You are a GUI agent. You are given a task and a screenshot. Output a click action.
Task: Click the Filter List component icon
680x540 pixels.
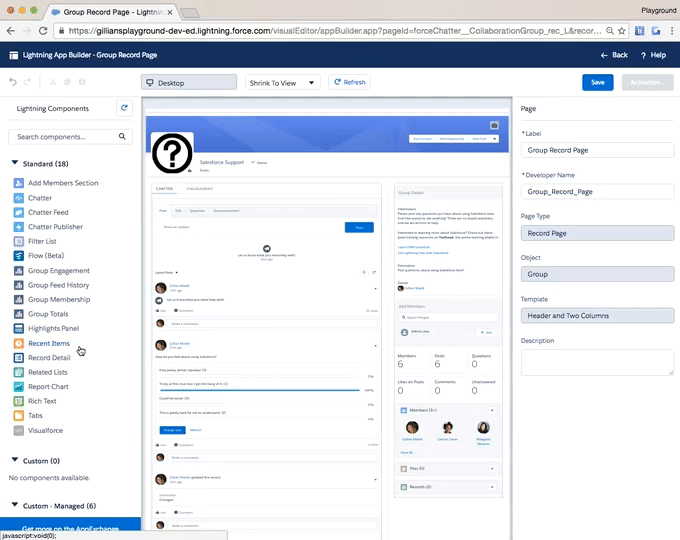coord(19,241)
